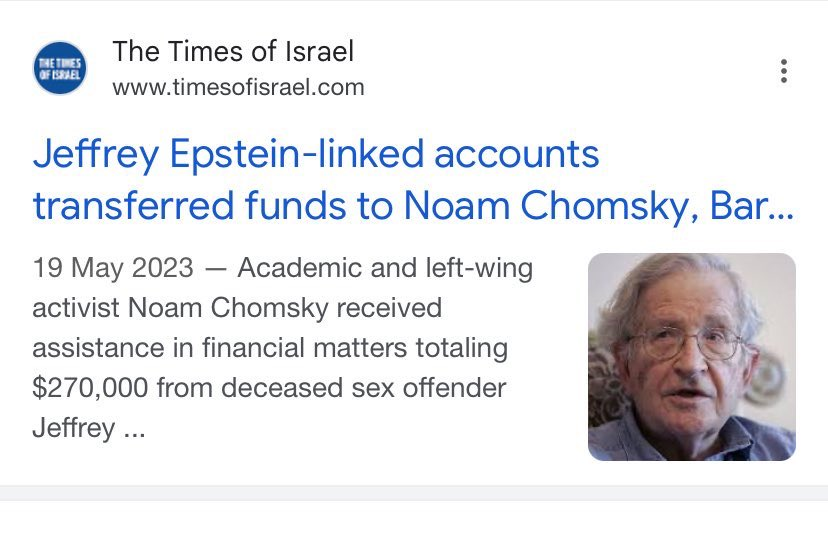Click 'activist Noam Chomsky received' snippet line

pyautogui.click(x=236, y=308)
